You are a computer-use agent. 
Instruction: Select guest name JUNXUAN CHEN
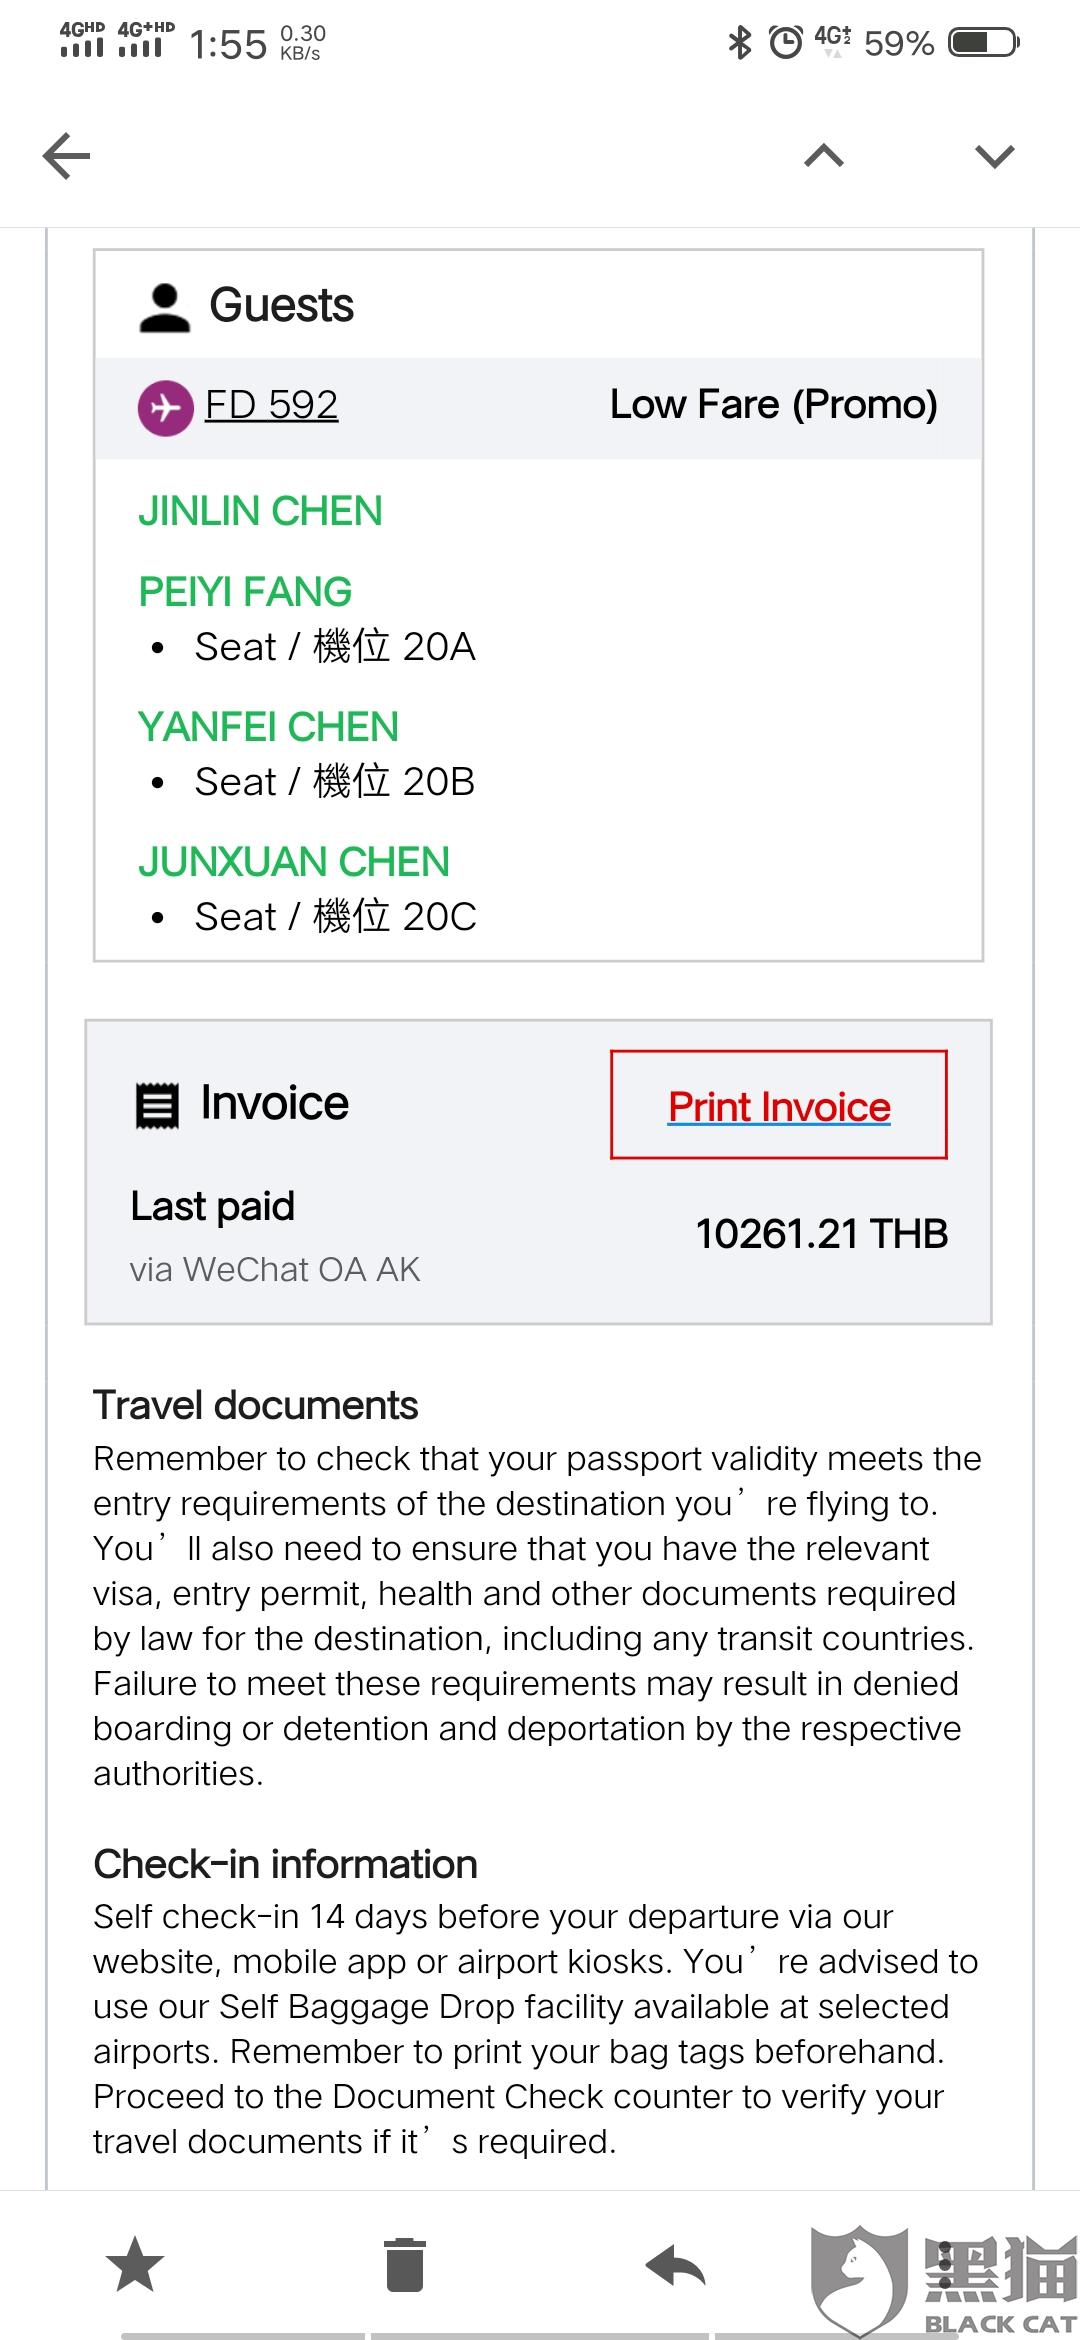coord(294,862)
